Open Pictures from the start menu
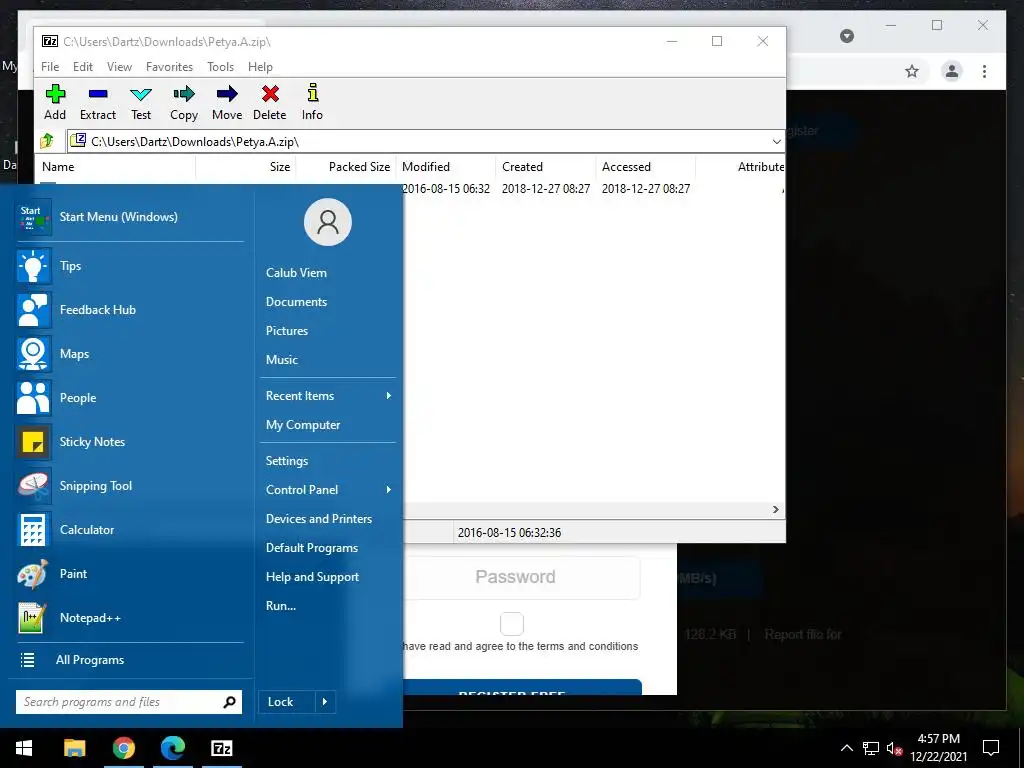 [x=287, y=330]
